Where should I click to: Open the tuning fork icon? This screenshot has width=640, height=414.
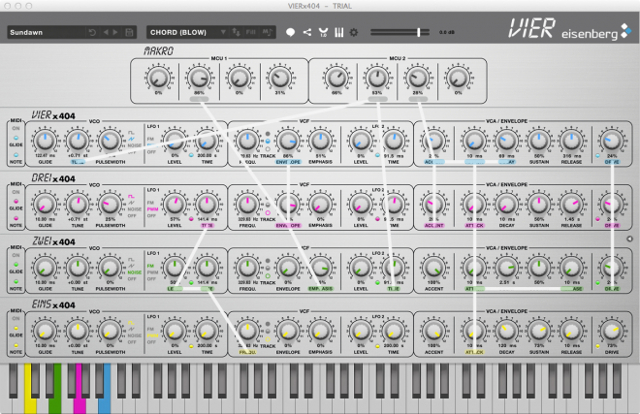323,32
